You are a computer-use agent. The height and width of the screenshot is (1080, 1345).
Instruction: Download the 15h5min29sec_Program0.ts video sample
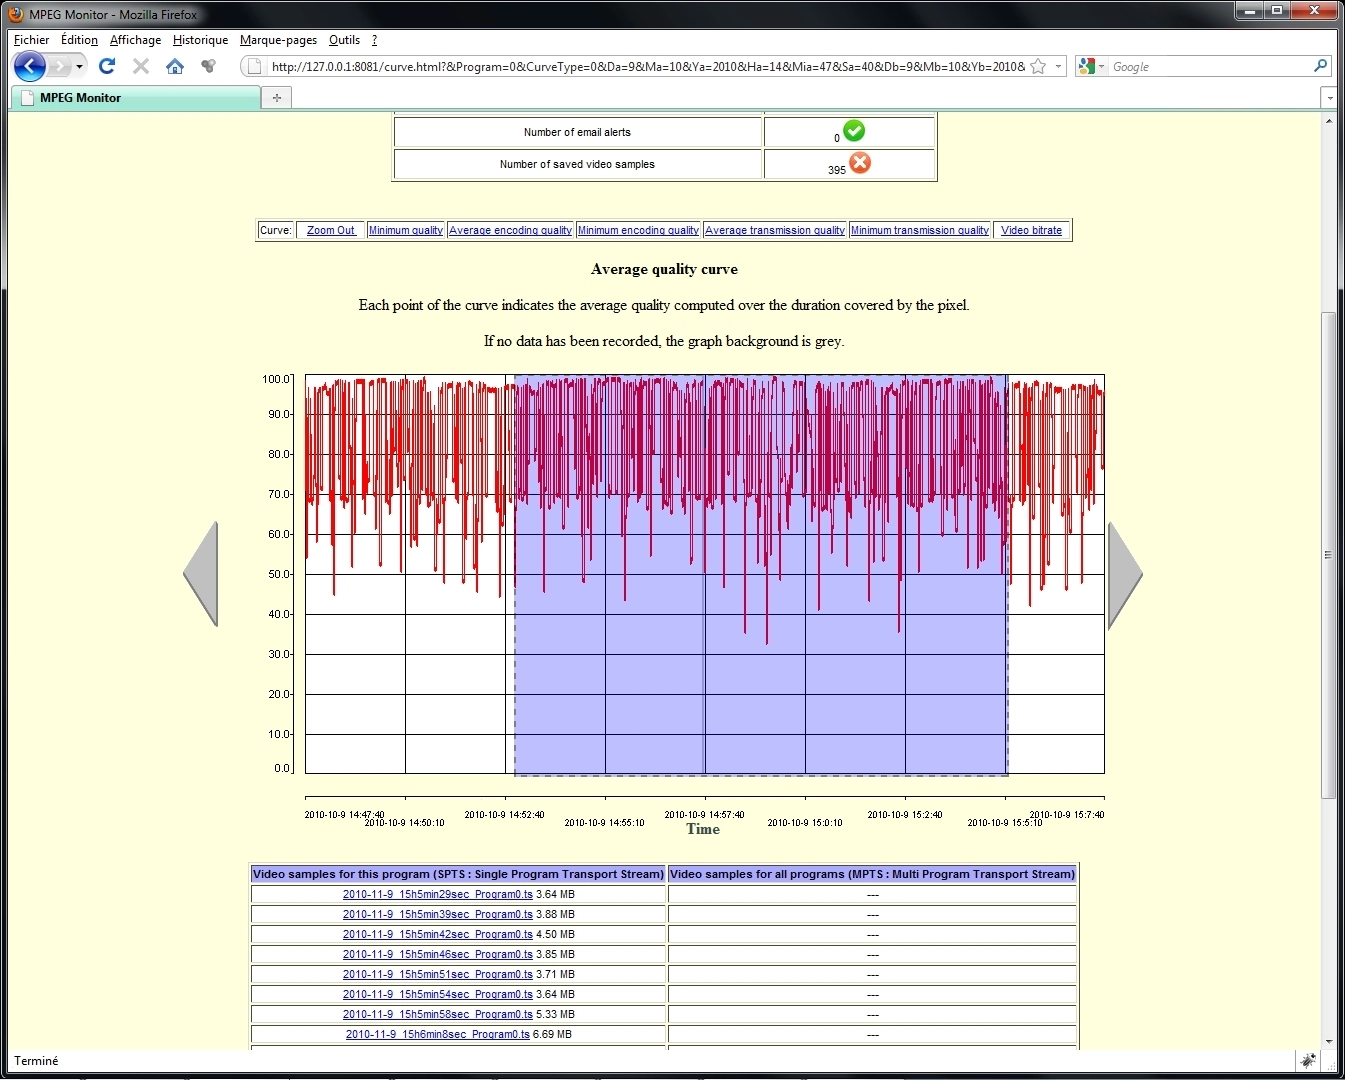coord(437,895)
